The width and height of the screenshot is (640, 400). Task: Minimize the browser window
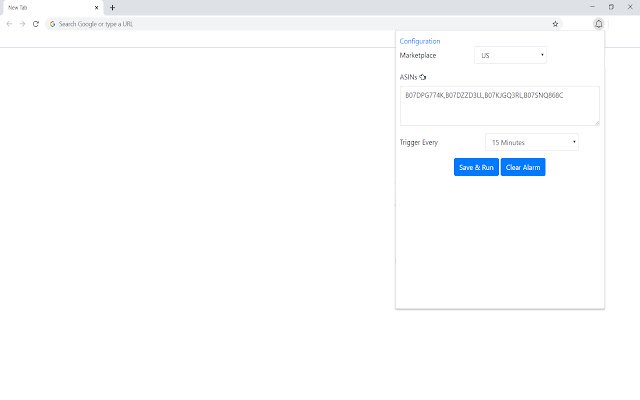(x=592, y=7)
